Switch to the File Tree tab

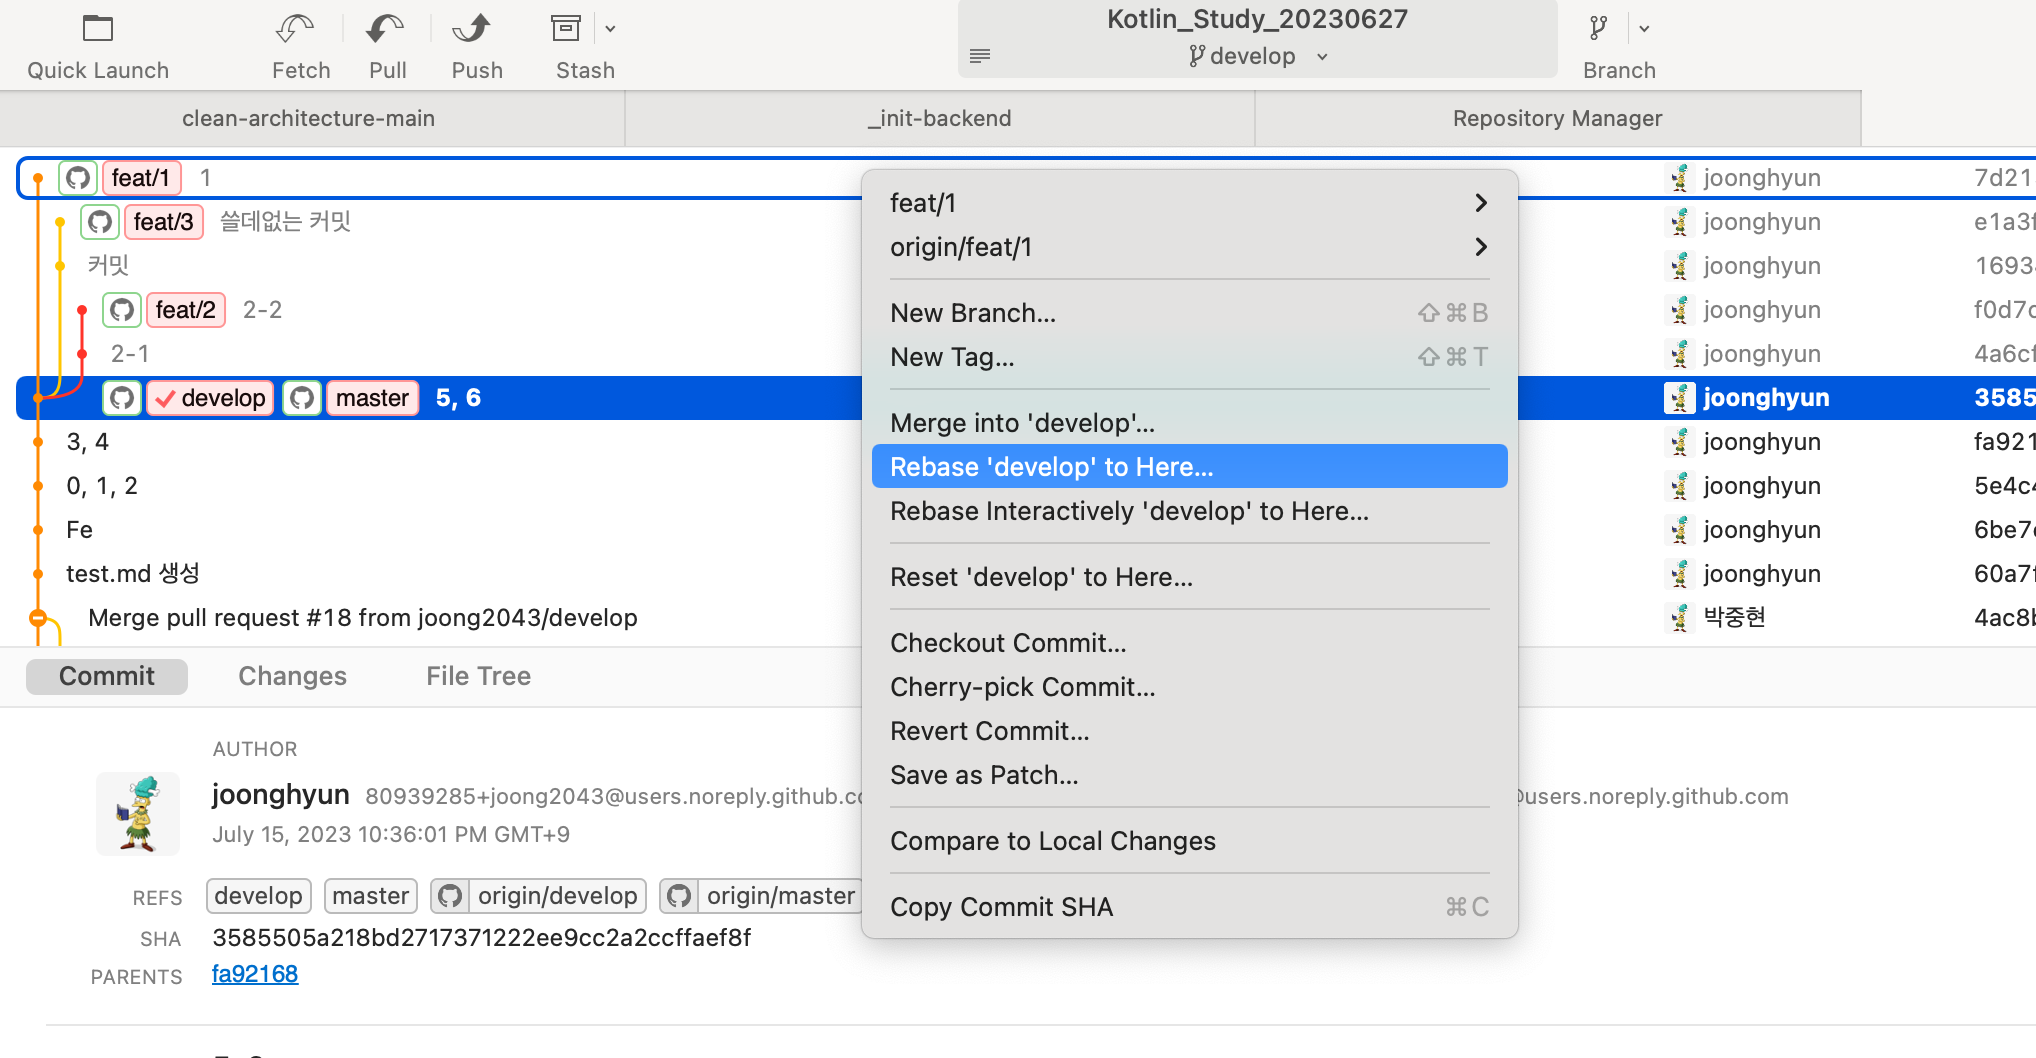(x=478, y=676)
